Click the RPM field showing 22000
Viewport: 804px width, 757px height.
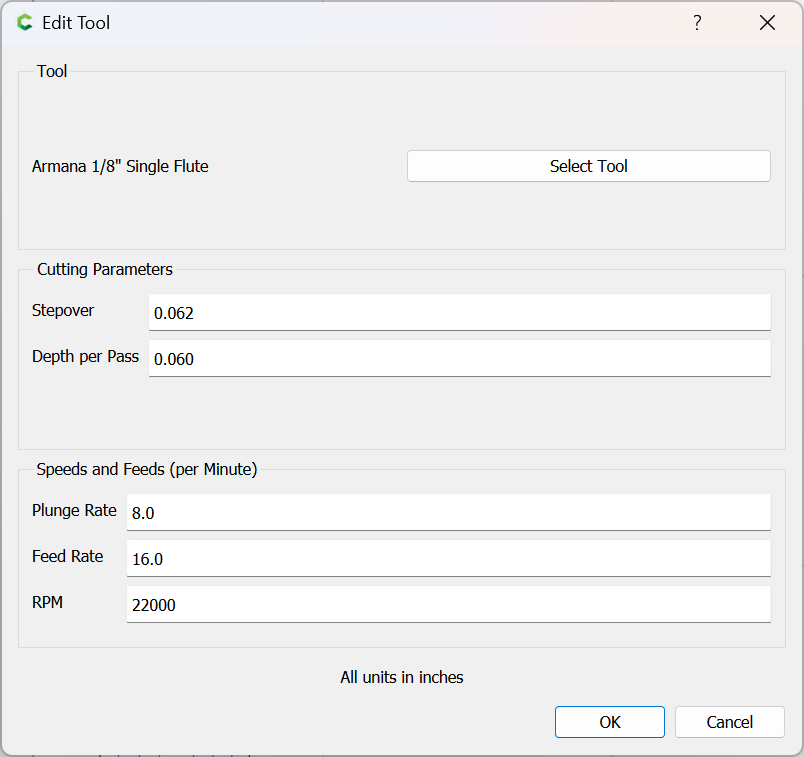pos(449,605)
